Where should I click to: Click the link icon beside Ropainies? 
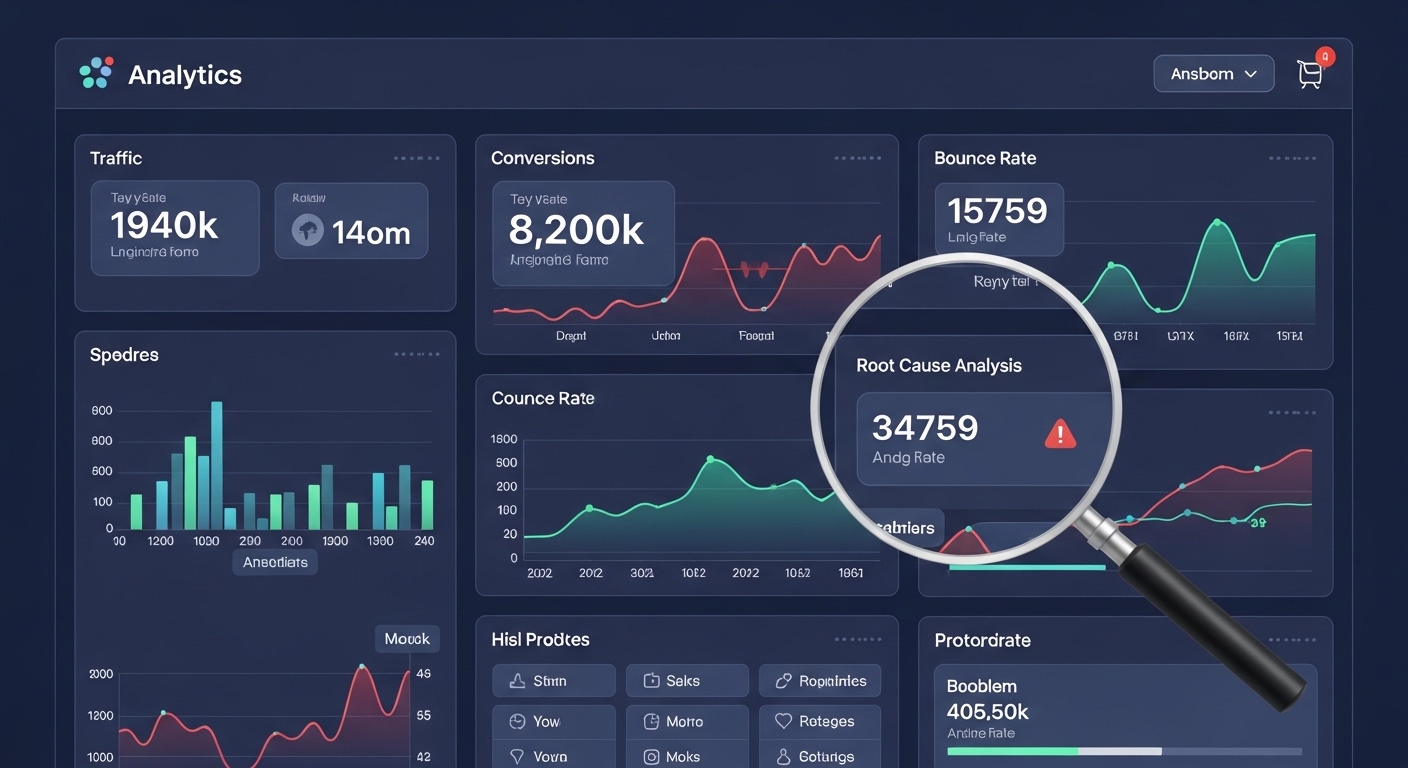pos(783,681)
